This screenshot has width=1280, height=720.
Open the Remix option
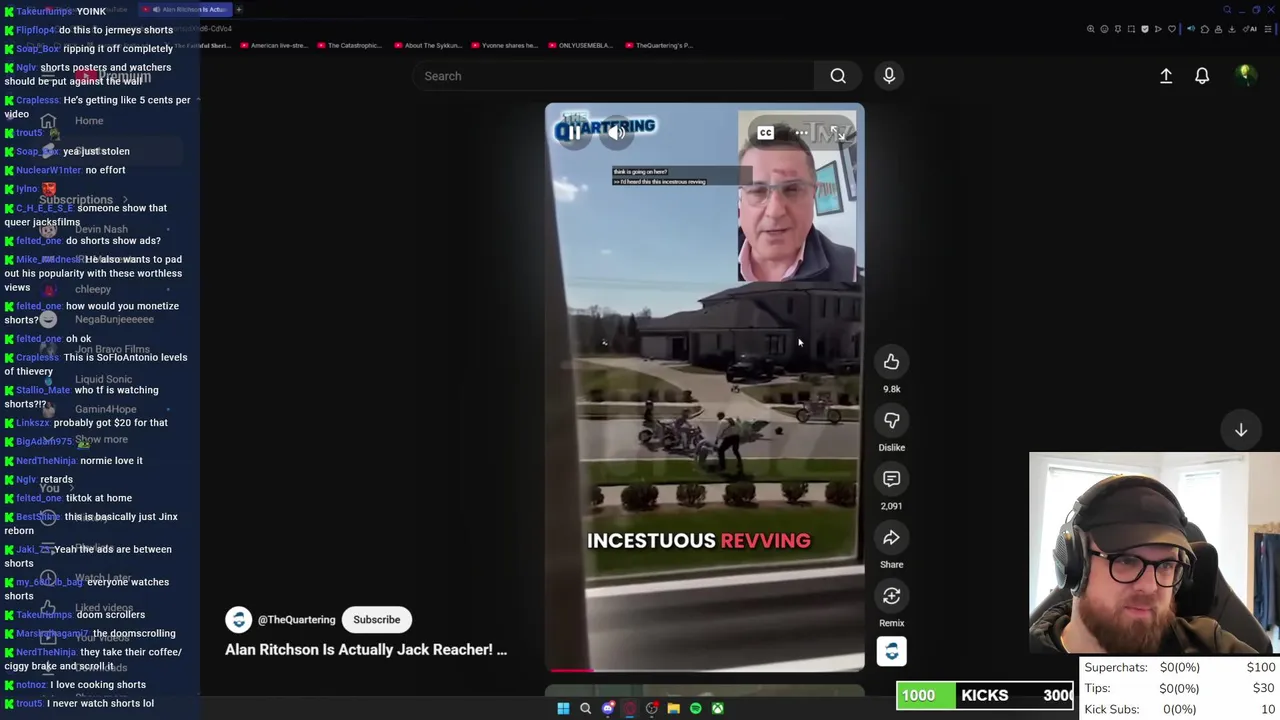click(x=891, y=596)
